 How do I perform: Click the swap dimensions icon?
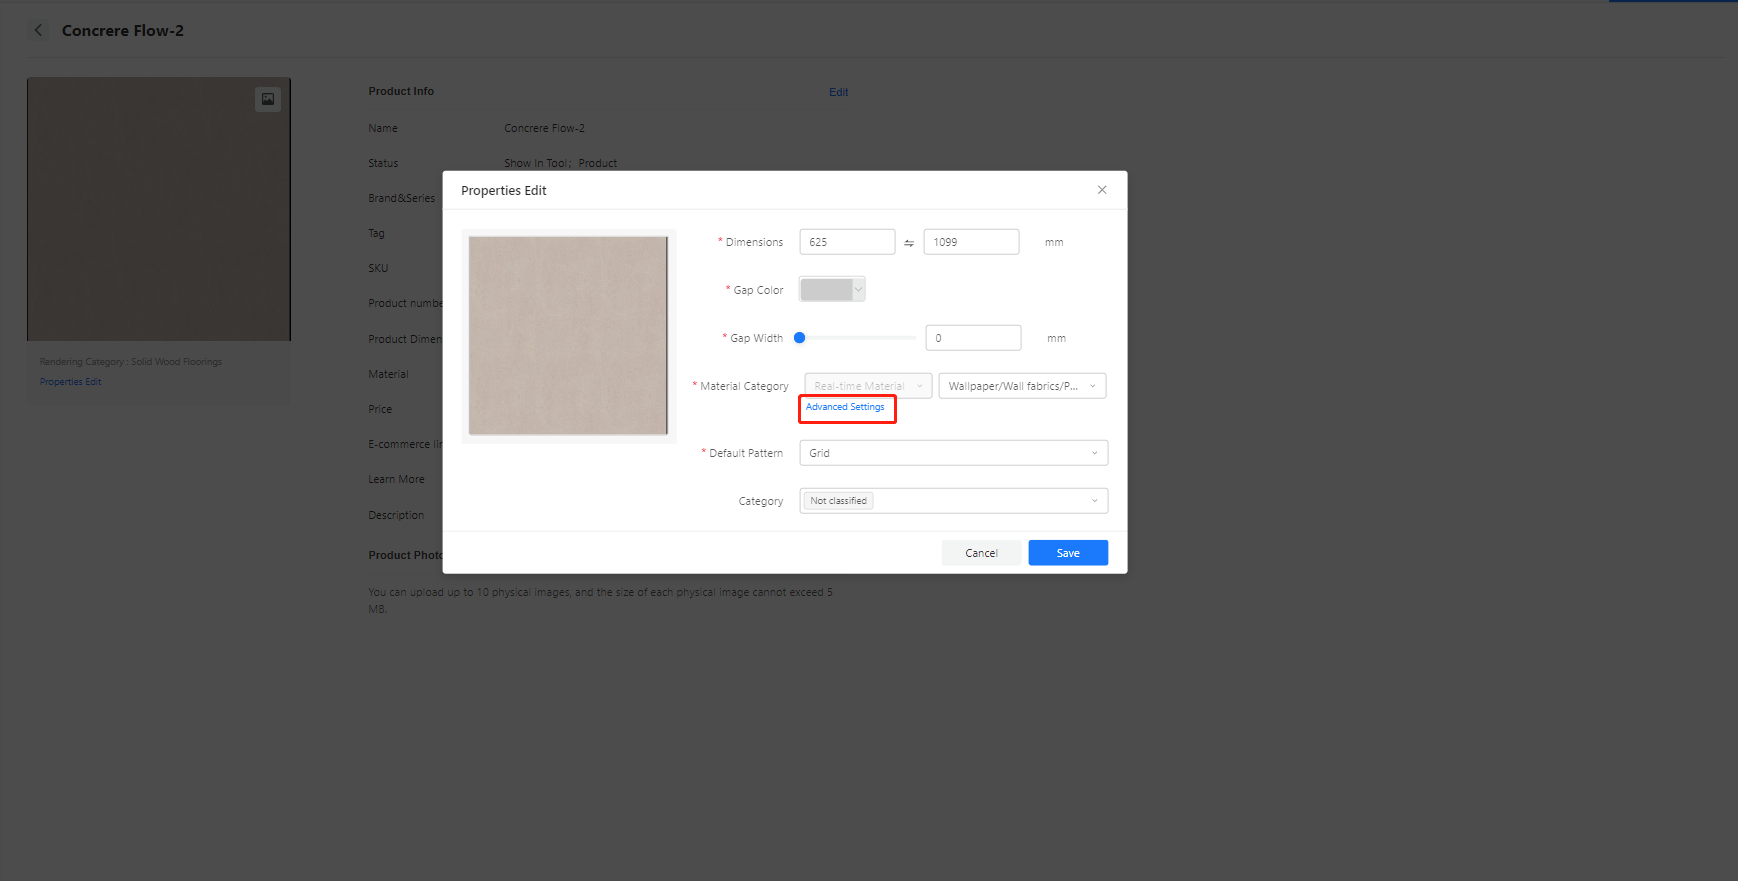pyautogui.click(x=909, y=243)
